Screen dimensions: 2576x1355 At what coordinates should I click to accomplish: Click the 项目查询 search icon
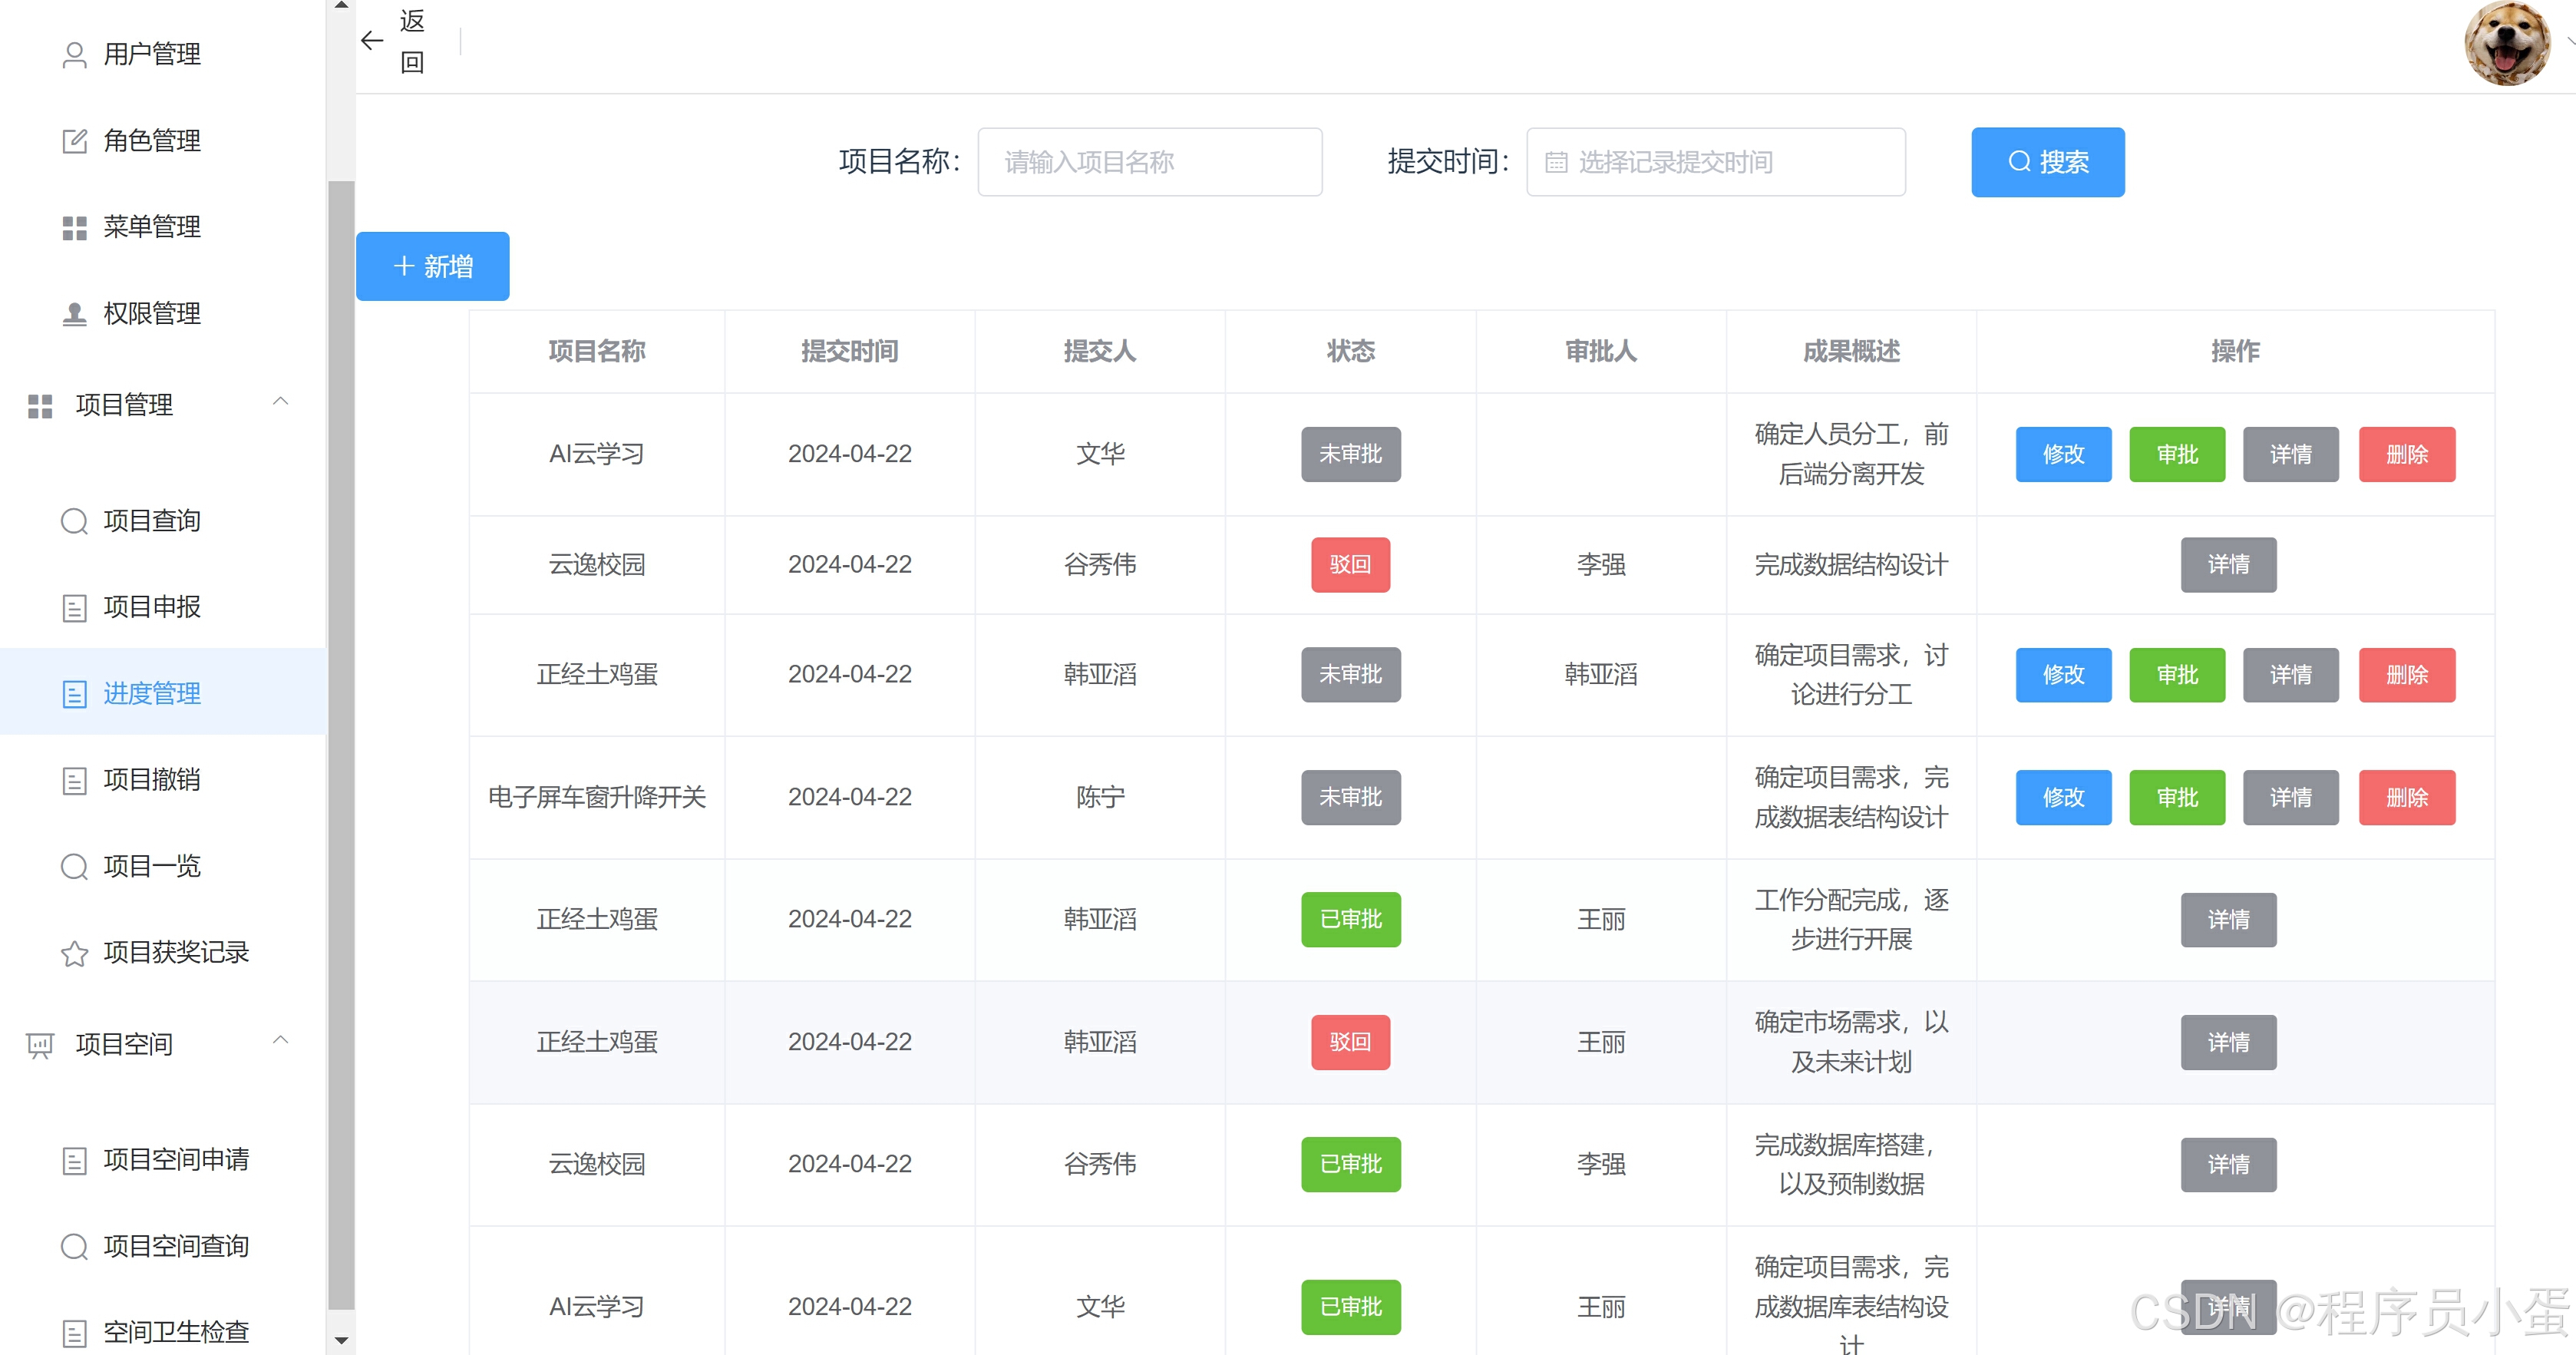coord(74,521)
